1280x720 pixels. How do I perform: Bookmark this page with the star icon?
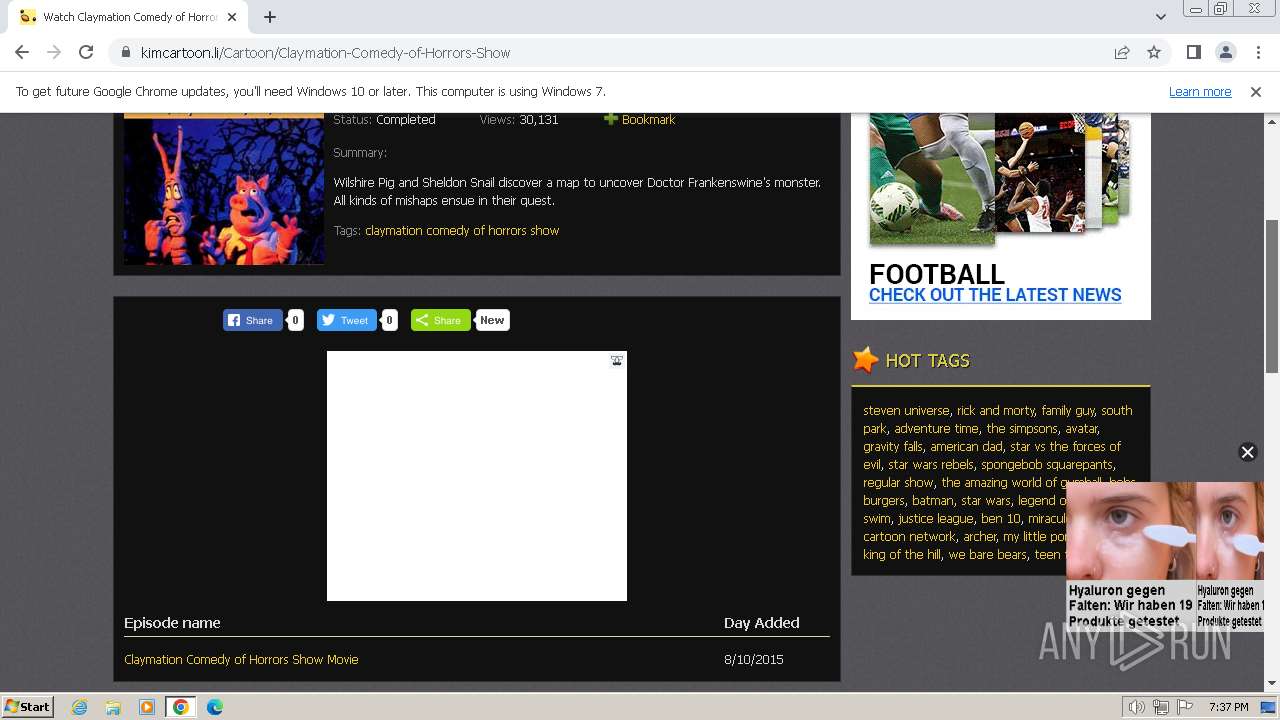[x=1154, y=52]
